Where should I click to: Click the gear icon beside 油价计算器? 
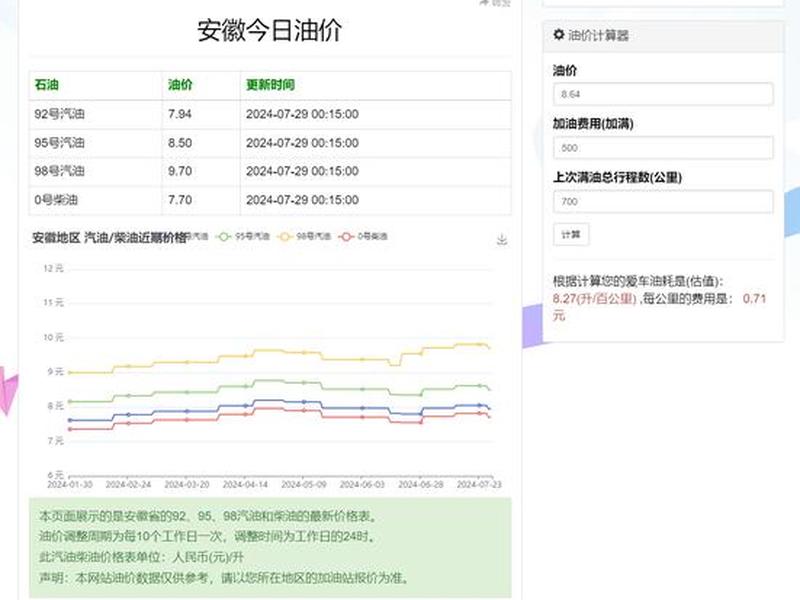click(x=559, y=35)
